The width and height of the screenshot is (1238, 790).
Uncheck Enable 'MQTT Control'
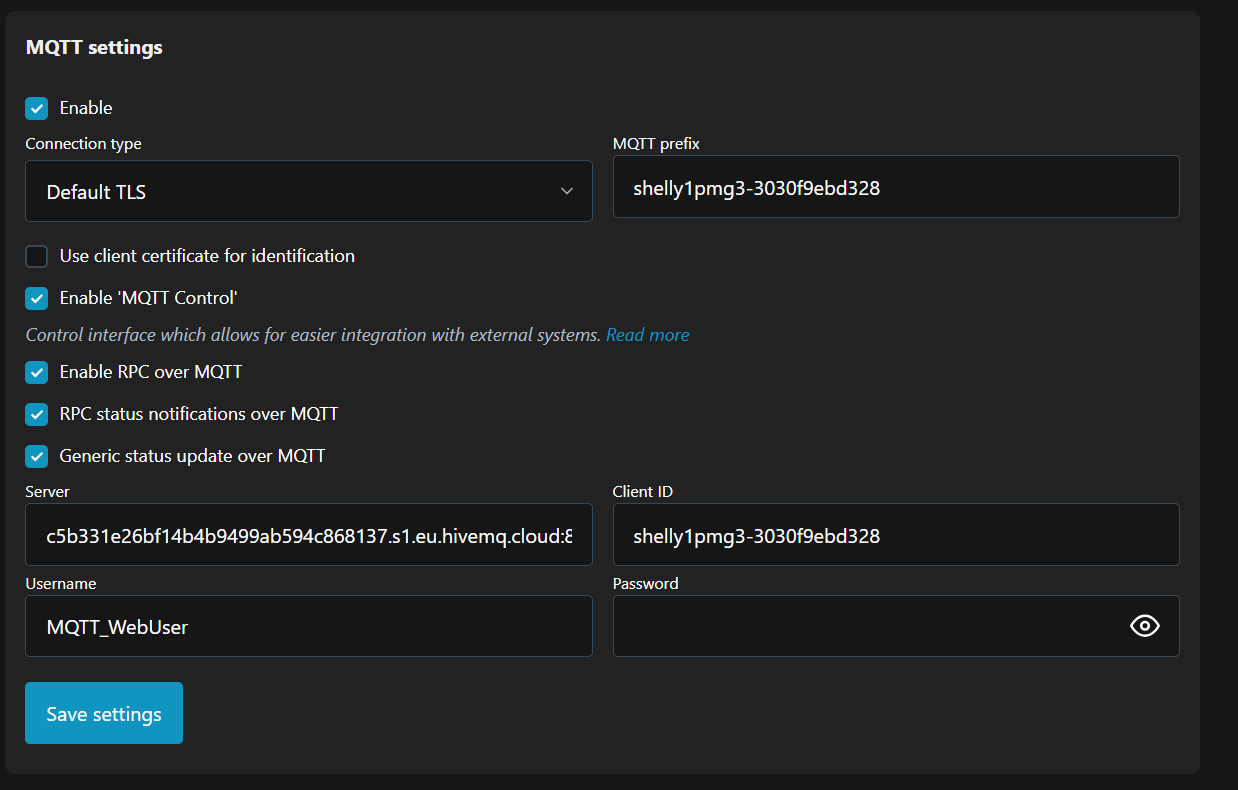click(x=36, y=298)
